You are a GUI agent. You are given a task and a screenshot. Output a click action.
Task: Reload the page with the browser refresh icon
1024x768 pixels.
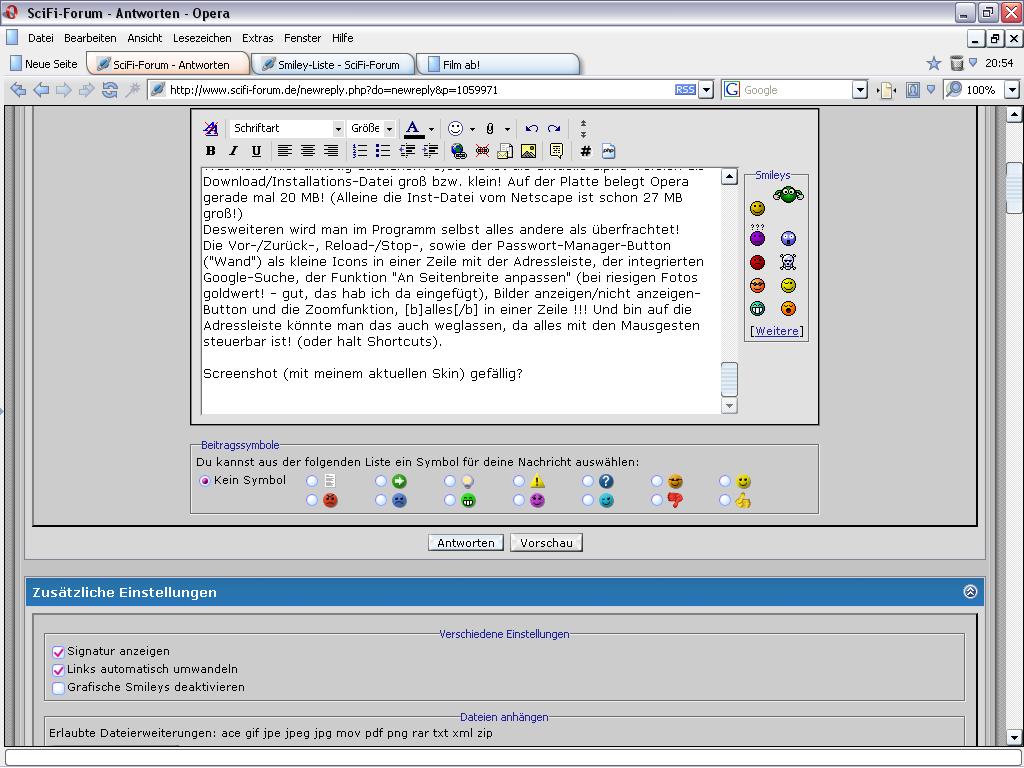pyautogui.click(x=110, y=90)
